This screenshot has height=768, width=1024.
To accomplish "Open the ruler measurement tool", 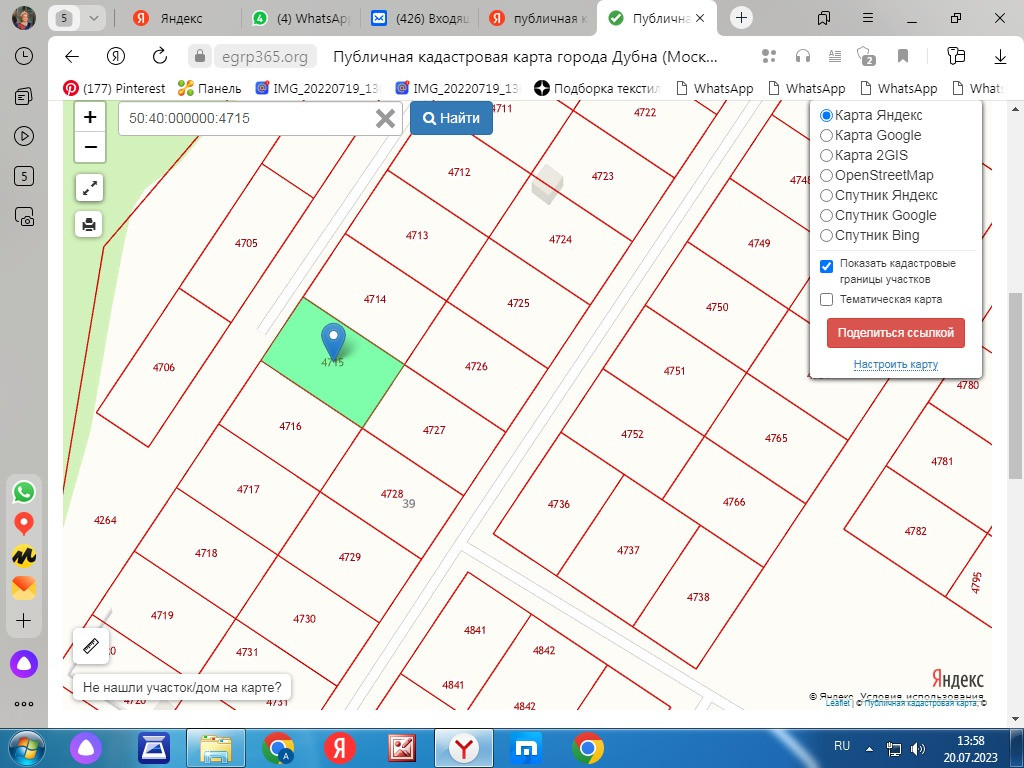I will click(x=90, y=647).
